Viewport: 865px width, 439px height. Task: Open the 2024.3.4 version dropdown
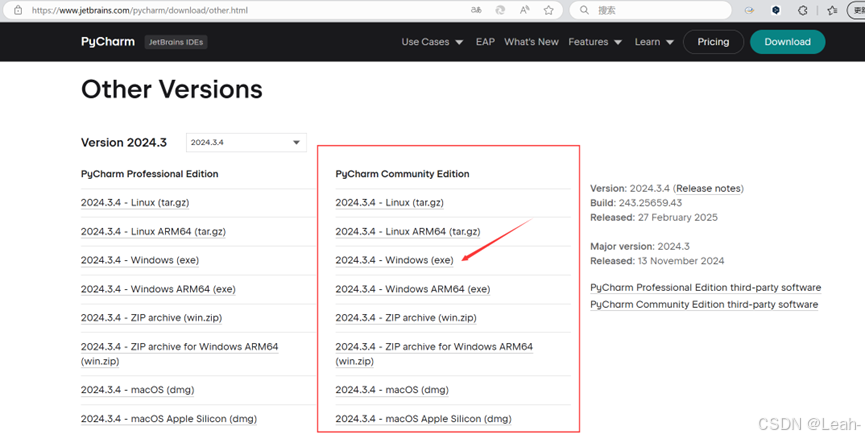(x=246, y=142)
